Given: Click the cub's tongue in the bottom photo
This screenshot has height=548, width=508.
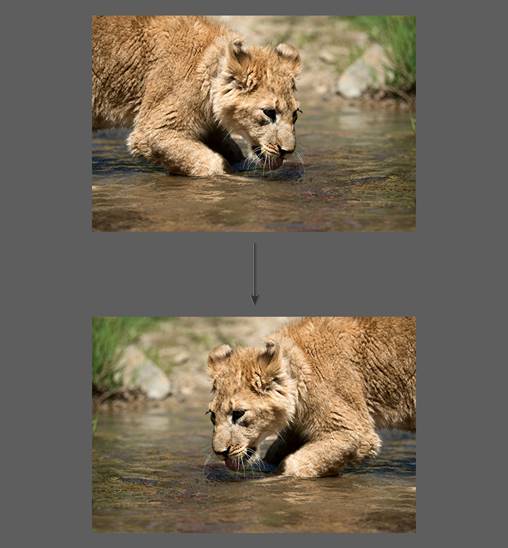Looking at the screenshot, I should [233, 464].
